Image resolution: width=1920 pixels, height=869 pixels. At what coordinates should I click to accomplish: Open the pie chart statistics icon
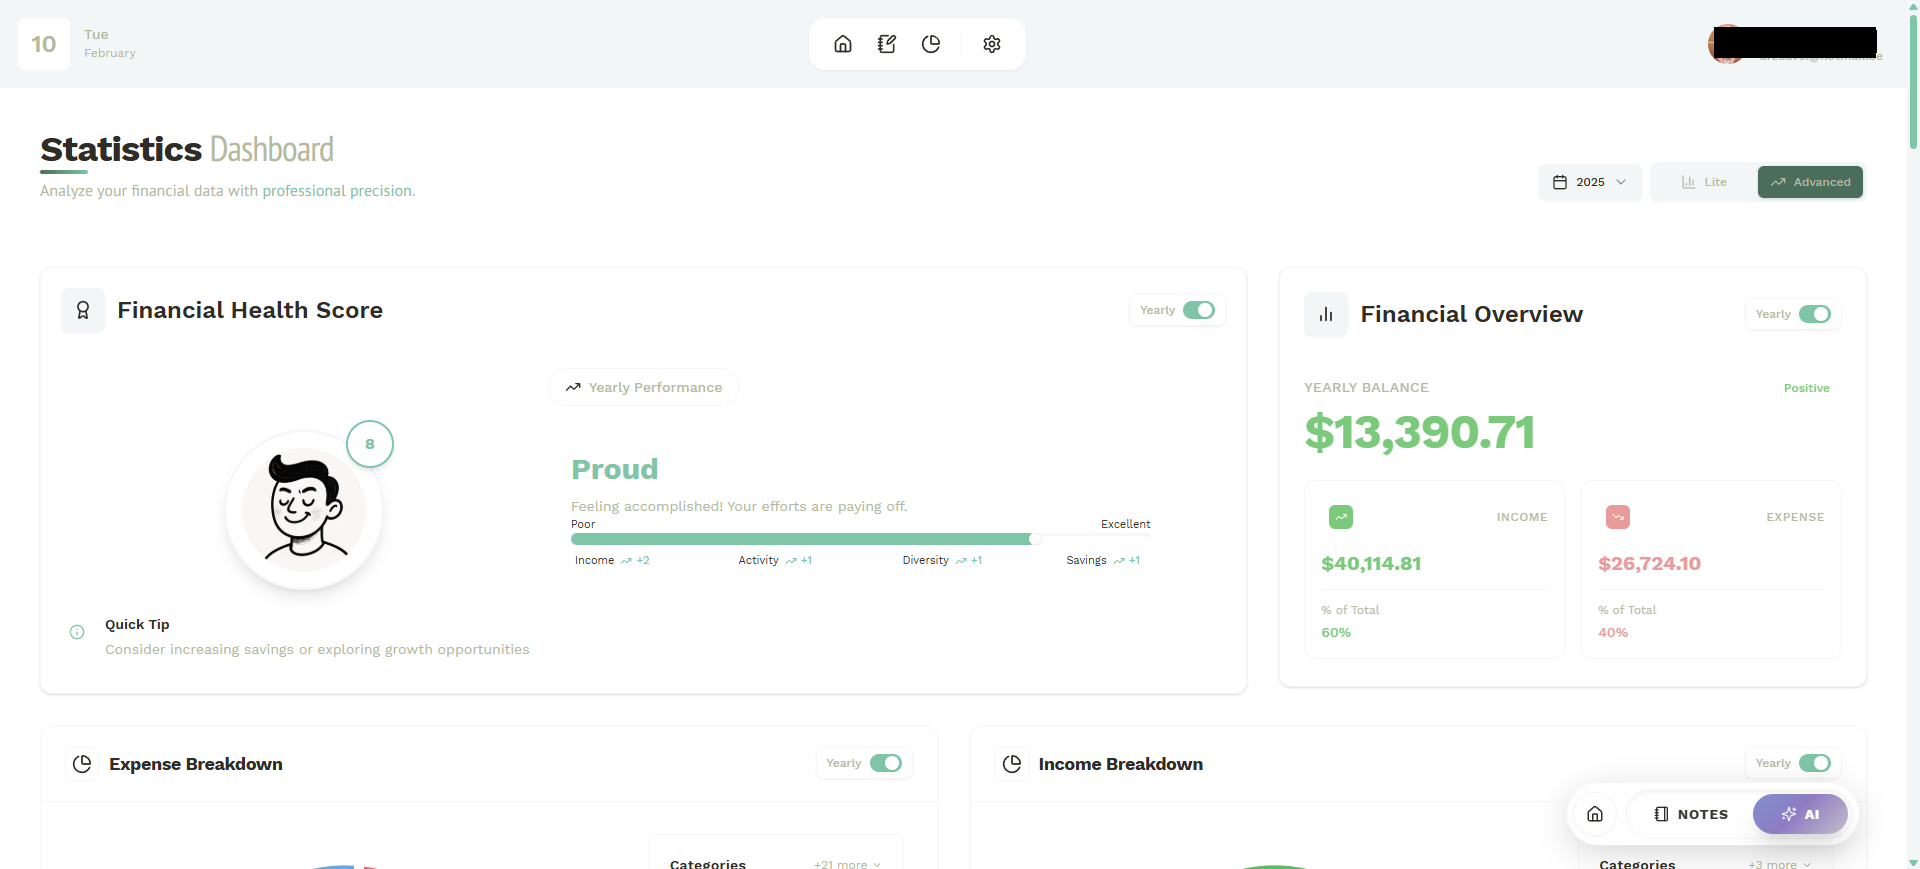point(931,44)
